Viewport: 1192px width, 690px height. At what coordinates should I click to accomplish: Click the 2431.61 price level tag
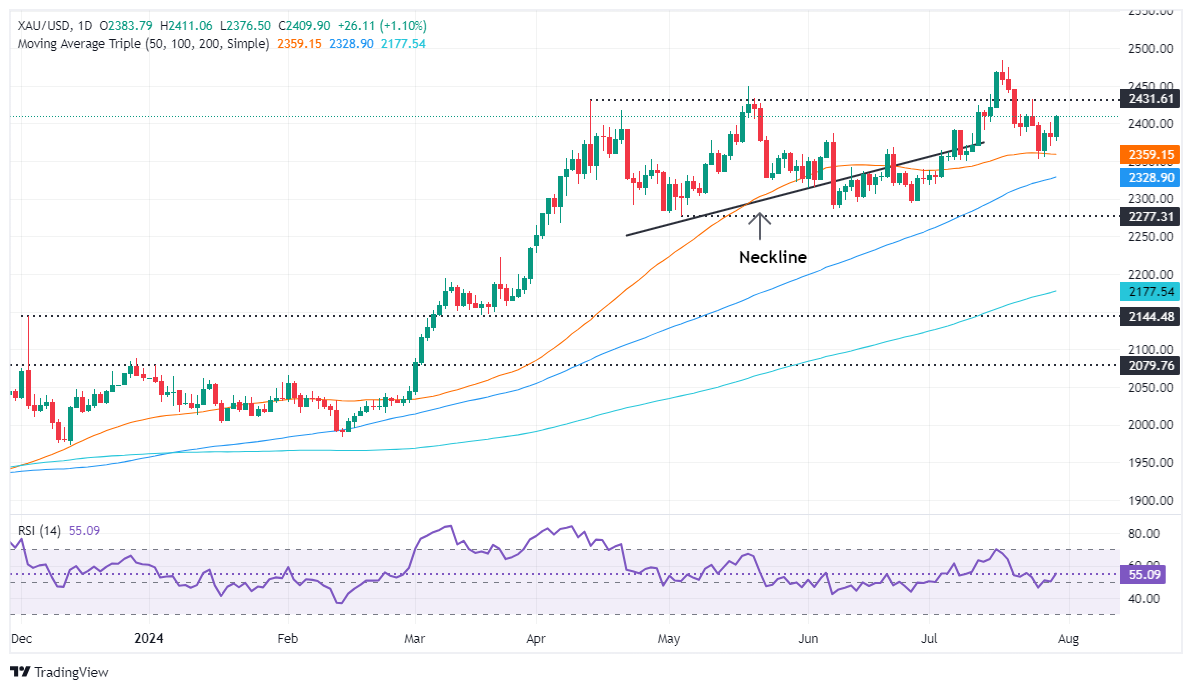click(1151, 99)
